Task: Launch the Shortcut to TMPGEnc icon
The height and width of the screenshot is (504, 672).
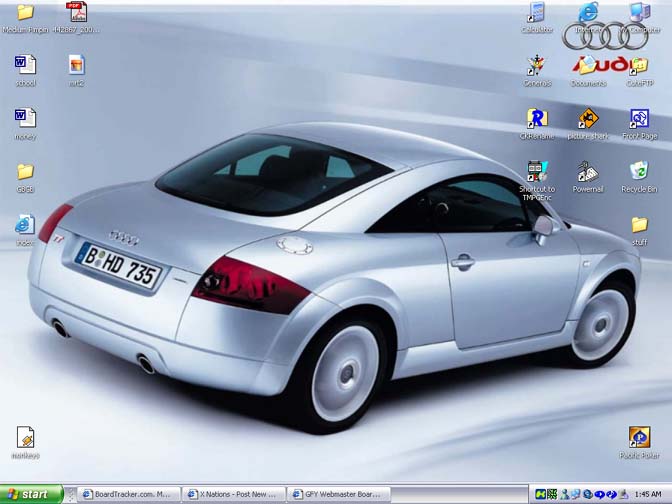Action: pyautogui.click(x=537, y=171)
